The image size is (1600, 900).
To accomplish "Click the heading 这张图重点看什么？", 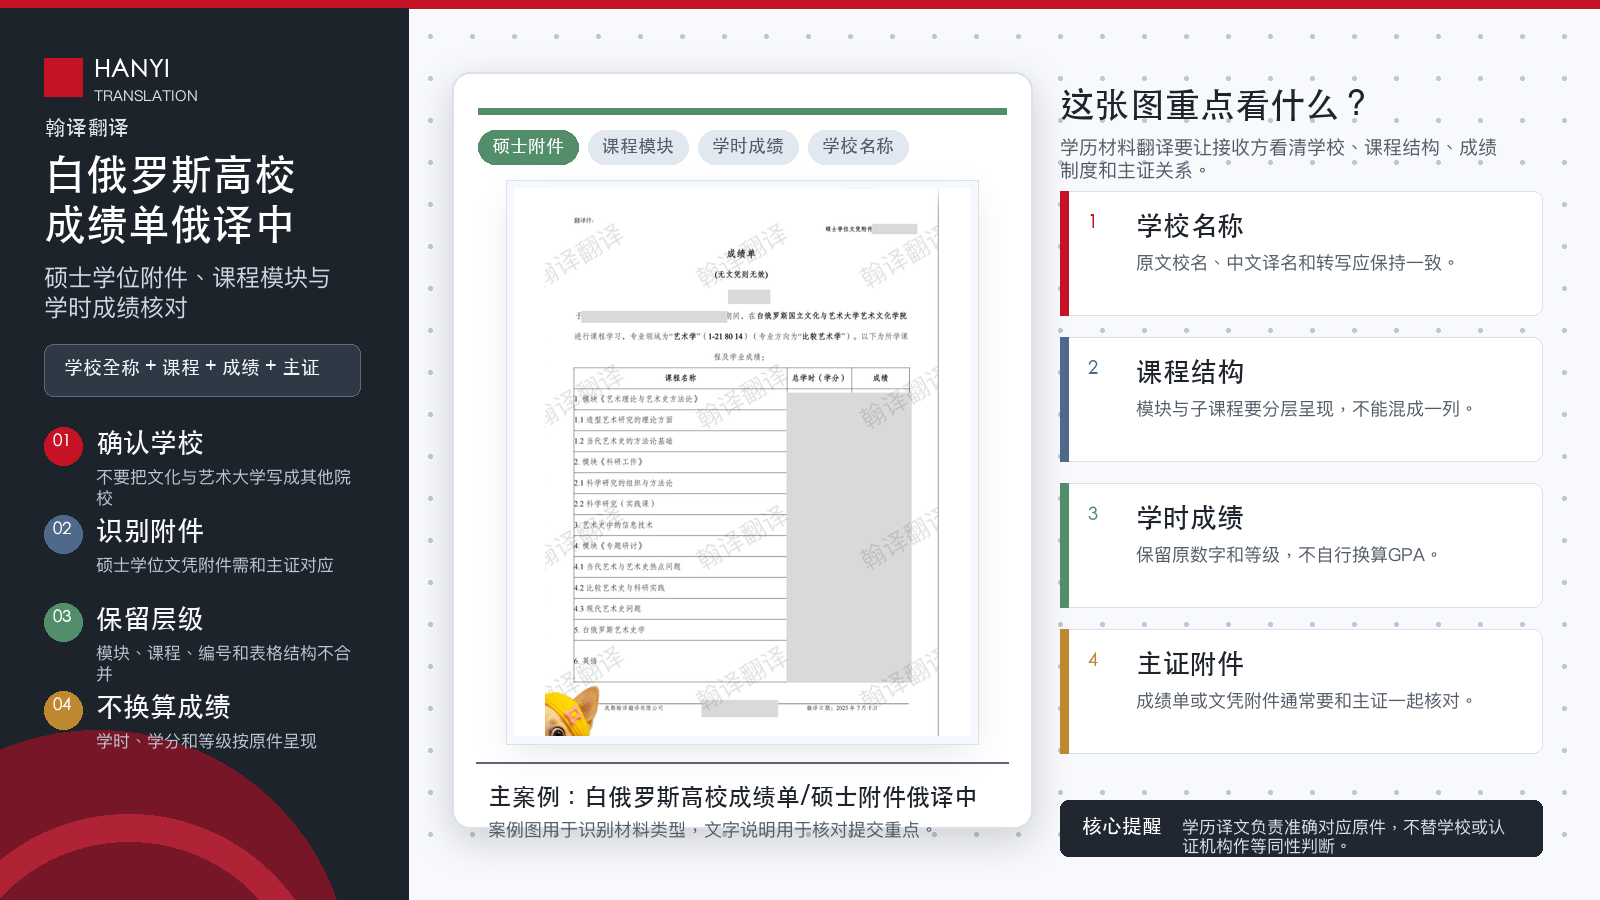I will click(1213, 105).
